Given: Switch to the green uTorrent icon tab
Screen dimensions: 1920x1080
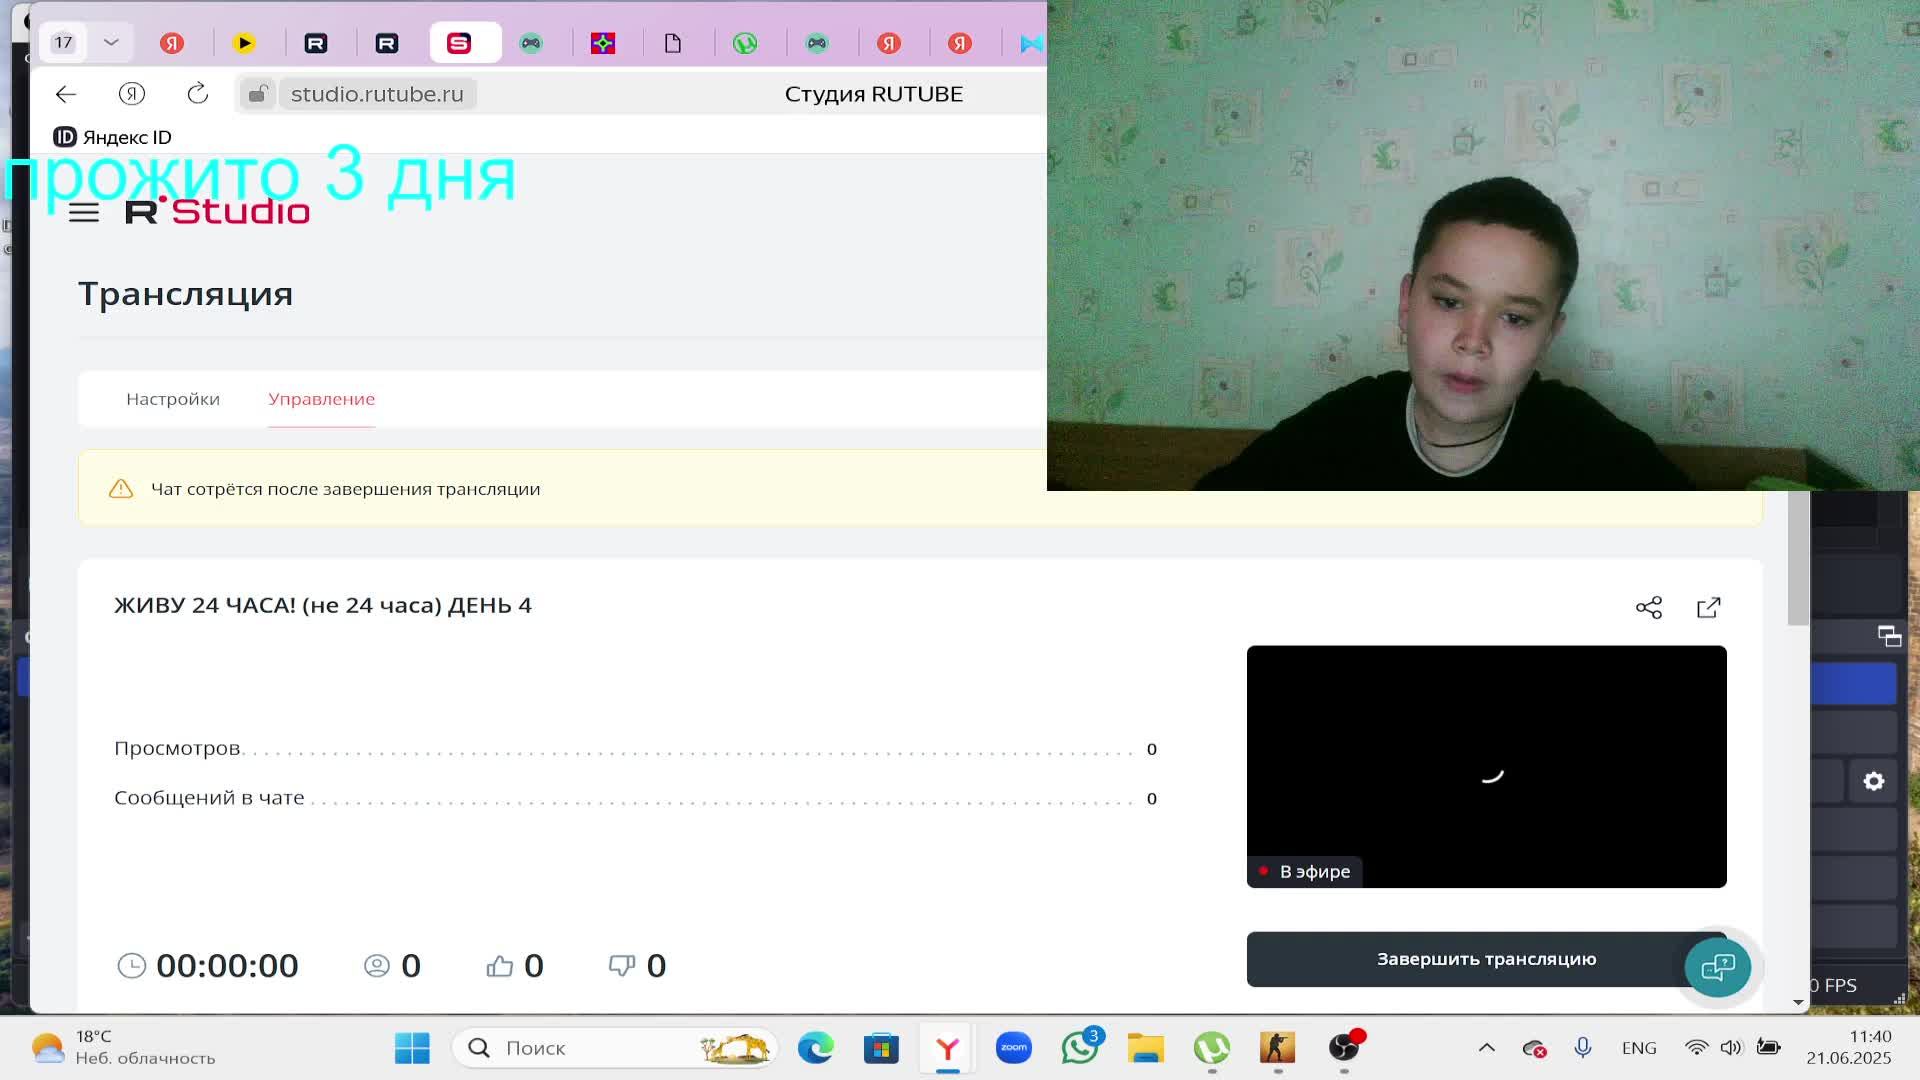Looking at the screenshot, I should pos(745,43).
